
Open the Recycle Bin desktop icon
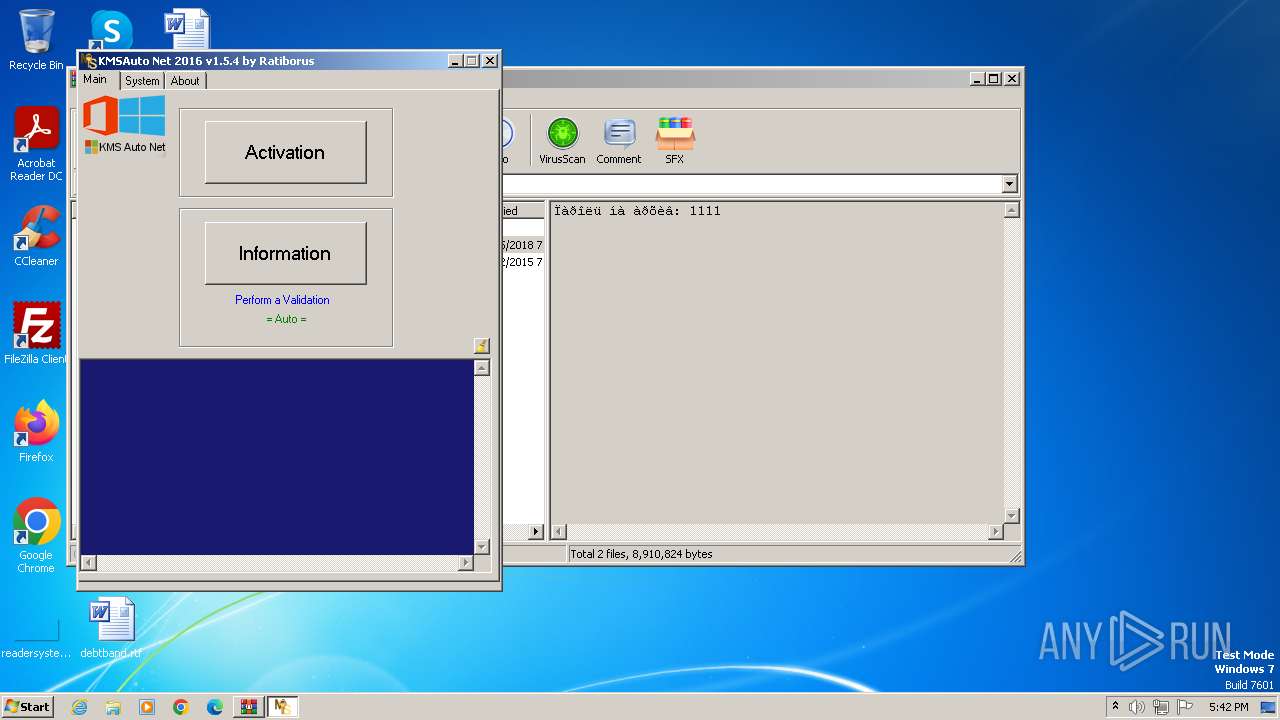36,40
